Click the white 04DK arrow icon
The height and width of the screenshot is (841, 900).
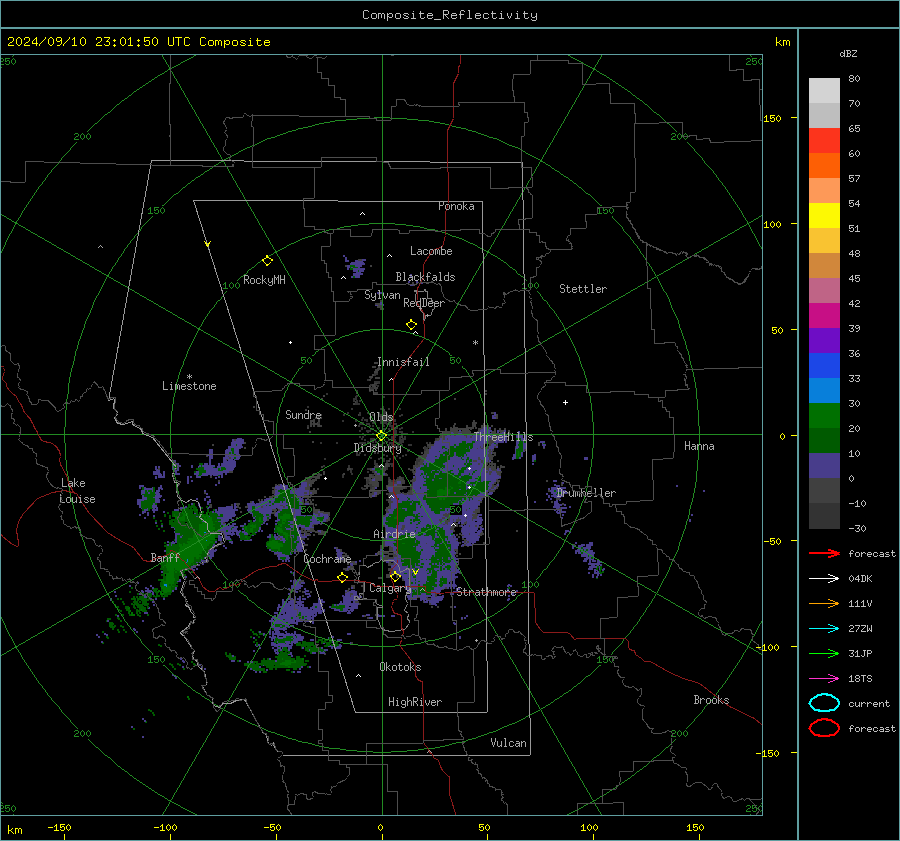(x=824, y=579)
